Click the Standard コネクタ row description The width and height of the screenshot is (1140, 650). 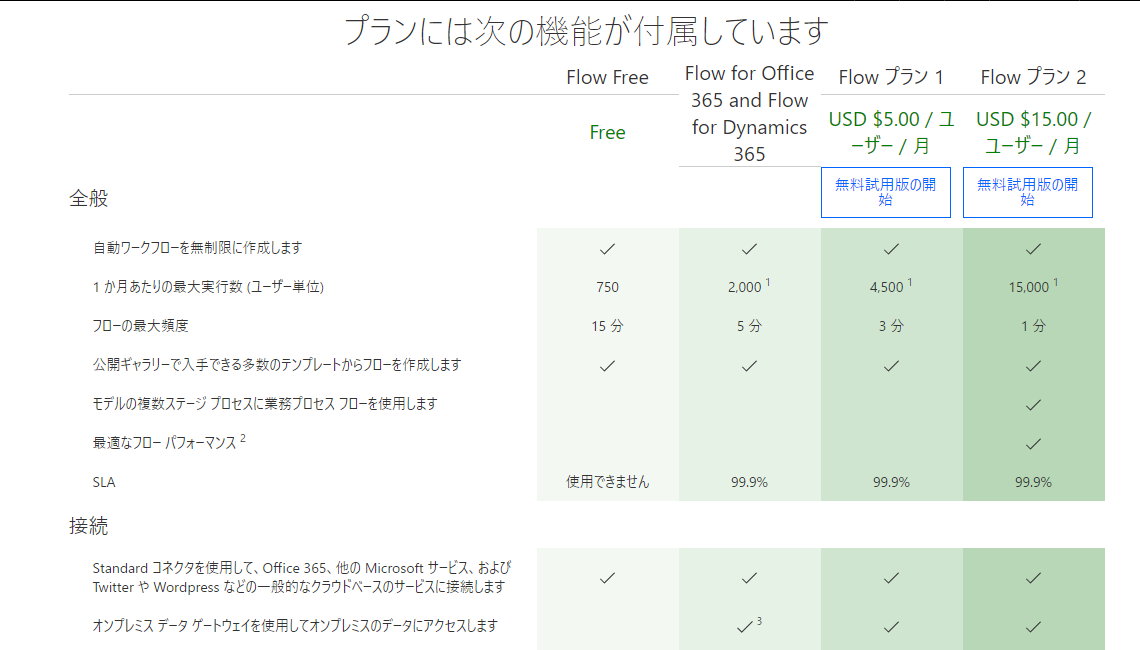[x=302, y=577]
